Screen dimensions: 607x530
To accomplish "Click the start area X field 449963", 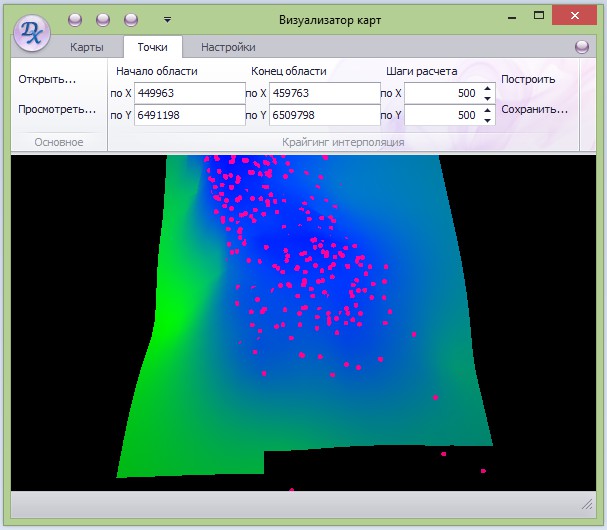I will [189, 93].
